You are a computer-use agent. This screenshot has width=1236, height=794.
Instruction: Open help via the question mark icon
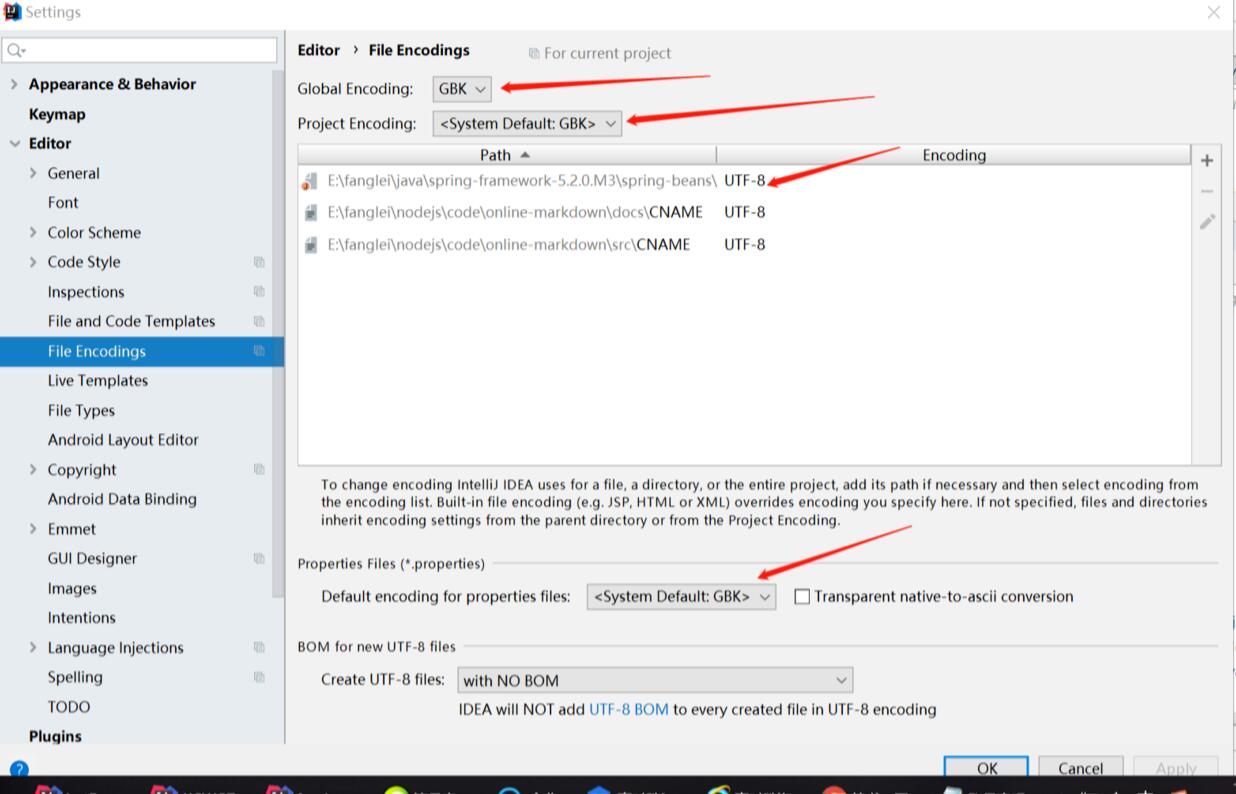point(18,770)
